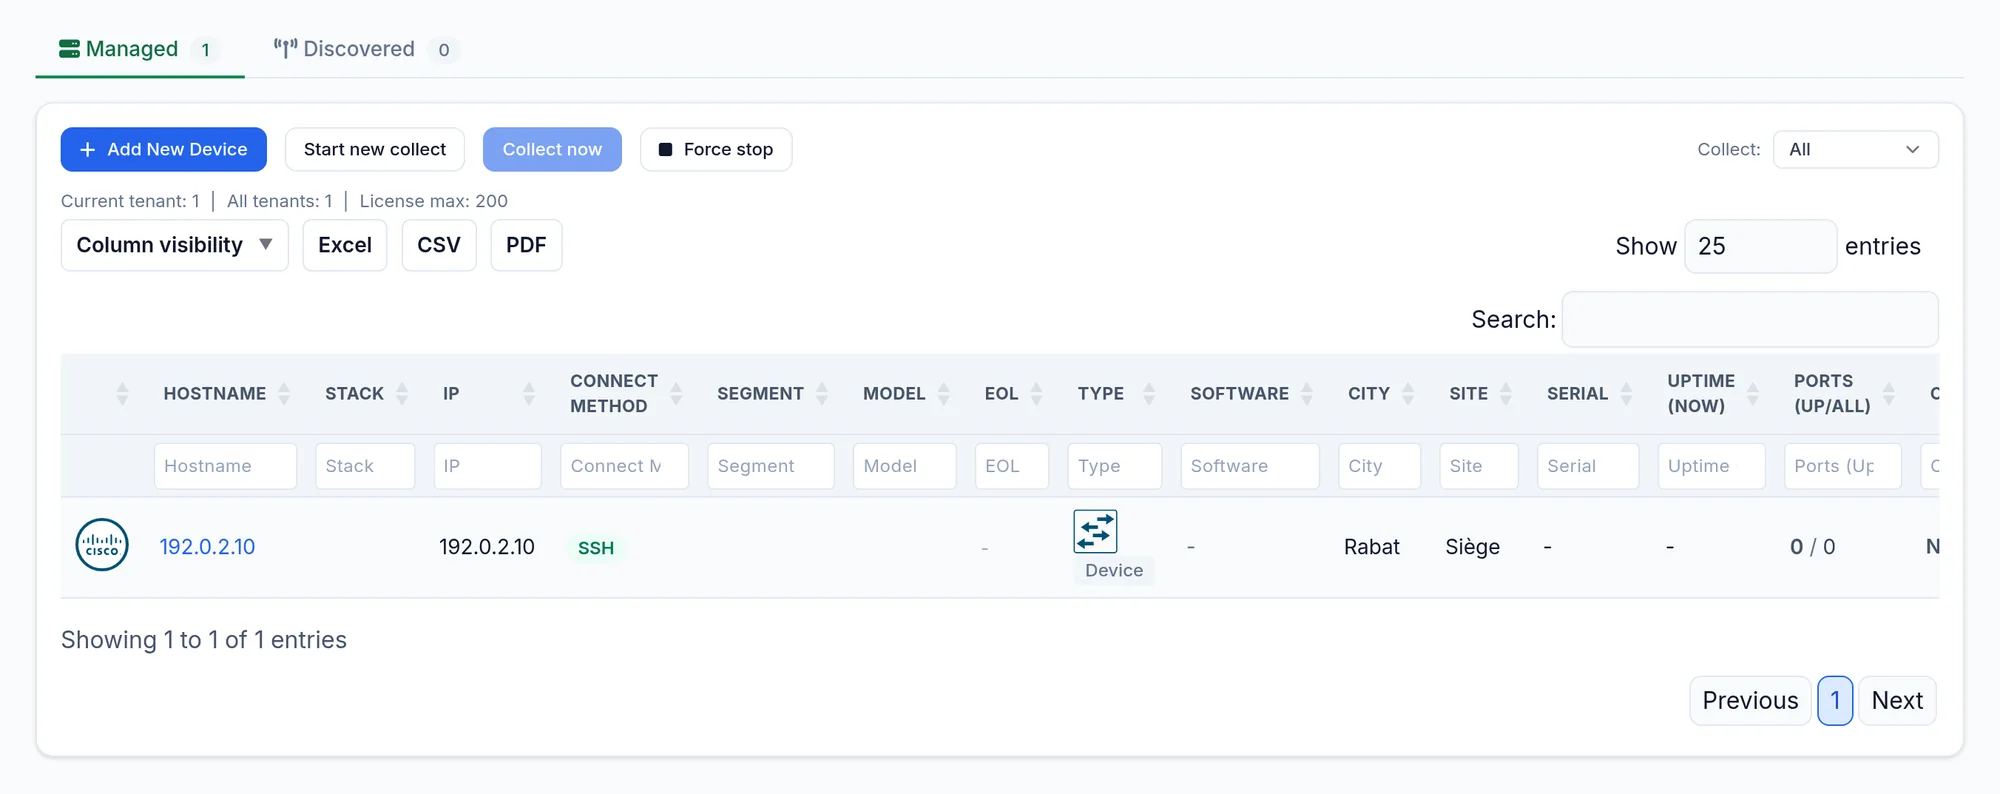
Task: Select the Managed tab
Action: [139, 49]
